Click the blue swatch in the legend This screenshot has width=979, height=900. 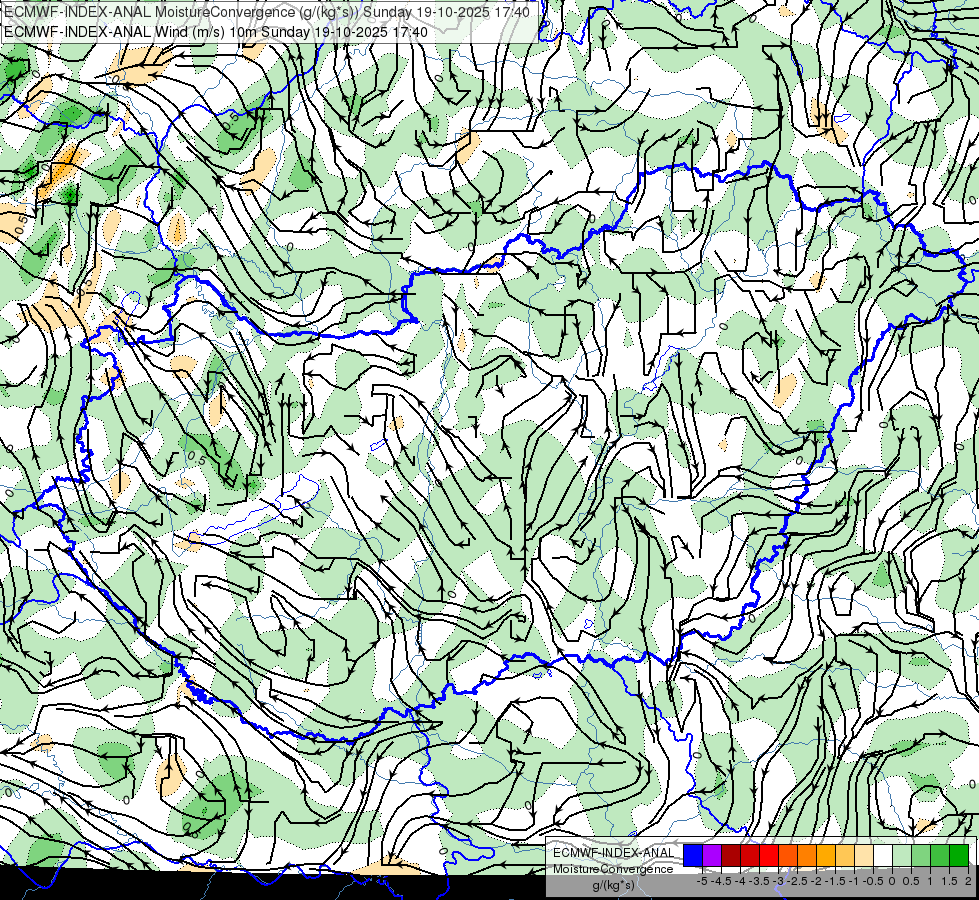pos(693,855)
